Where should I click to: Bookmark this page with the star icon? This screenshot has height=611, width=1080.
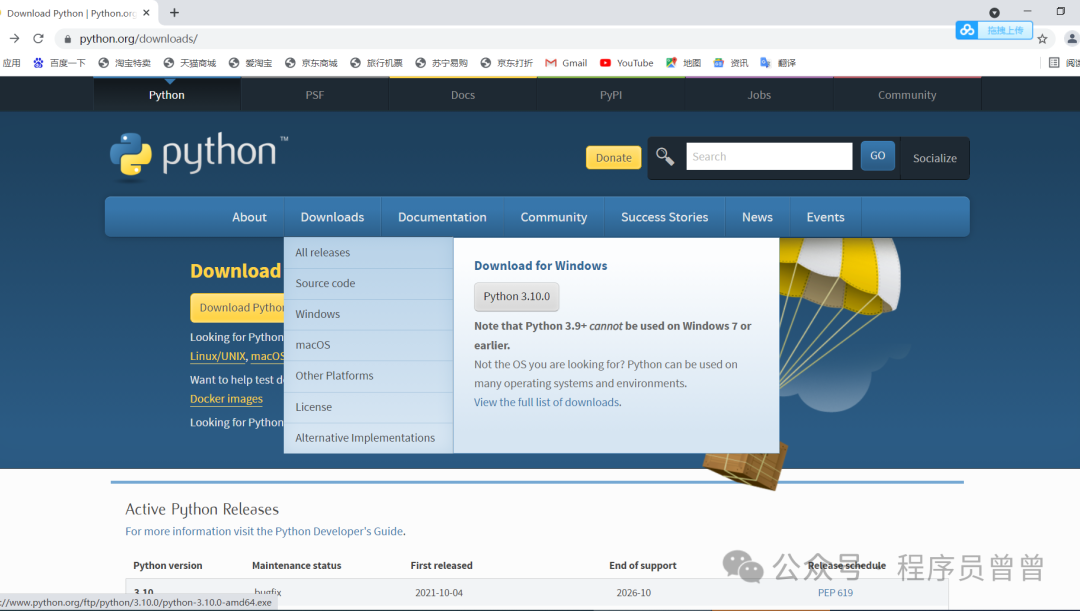pyautogui.click(x=1042, y=39)
